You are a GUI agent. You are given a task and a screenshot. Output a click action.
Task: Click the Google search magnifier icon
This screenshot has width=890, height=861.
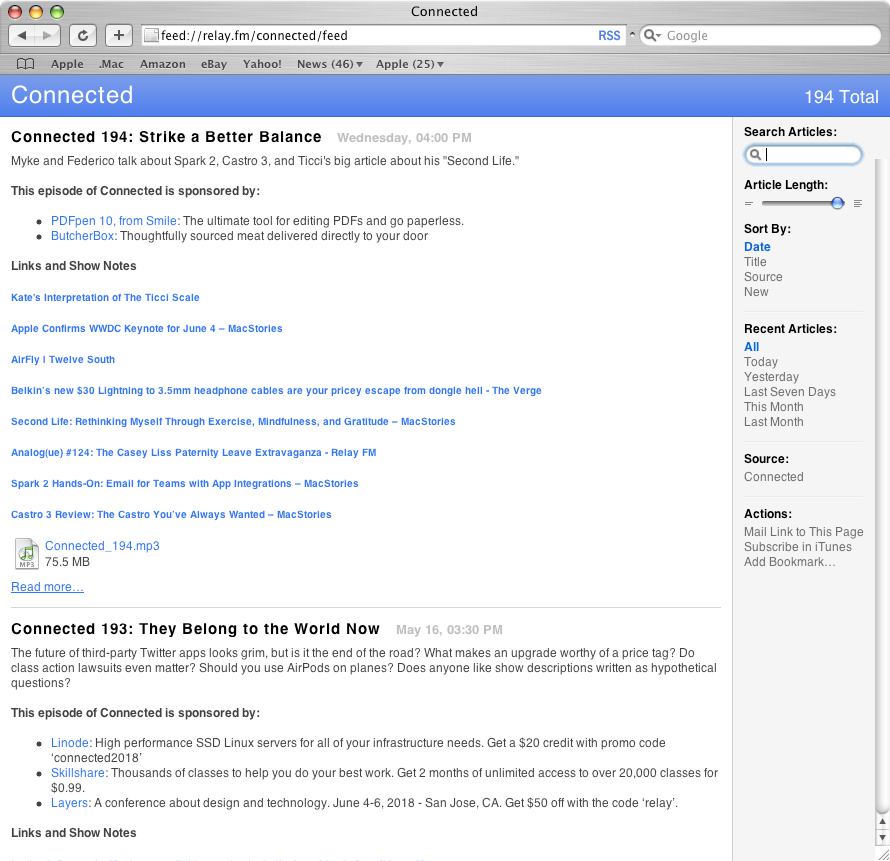pyautogui.click(x=652, y=36)
